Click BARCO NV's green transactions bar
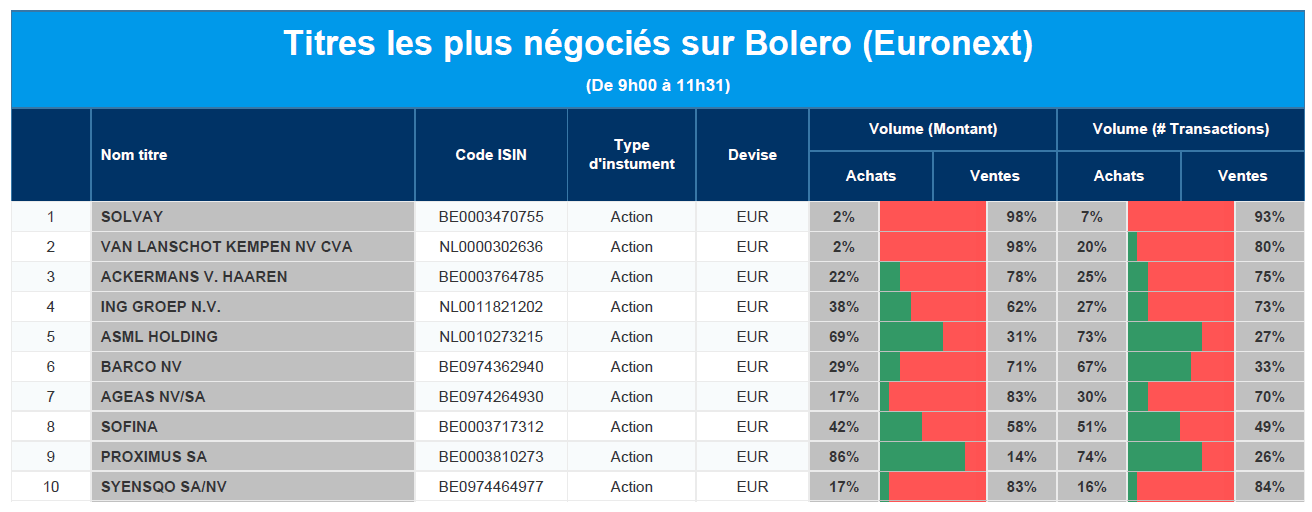This screenshot has height=512, width=1312. [x=1159, y=367]
